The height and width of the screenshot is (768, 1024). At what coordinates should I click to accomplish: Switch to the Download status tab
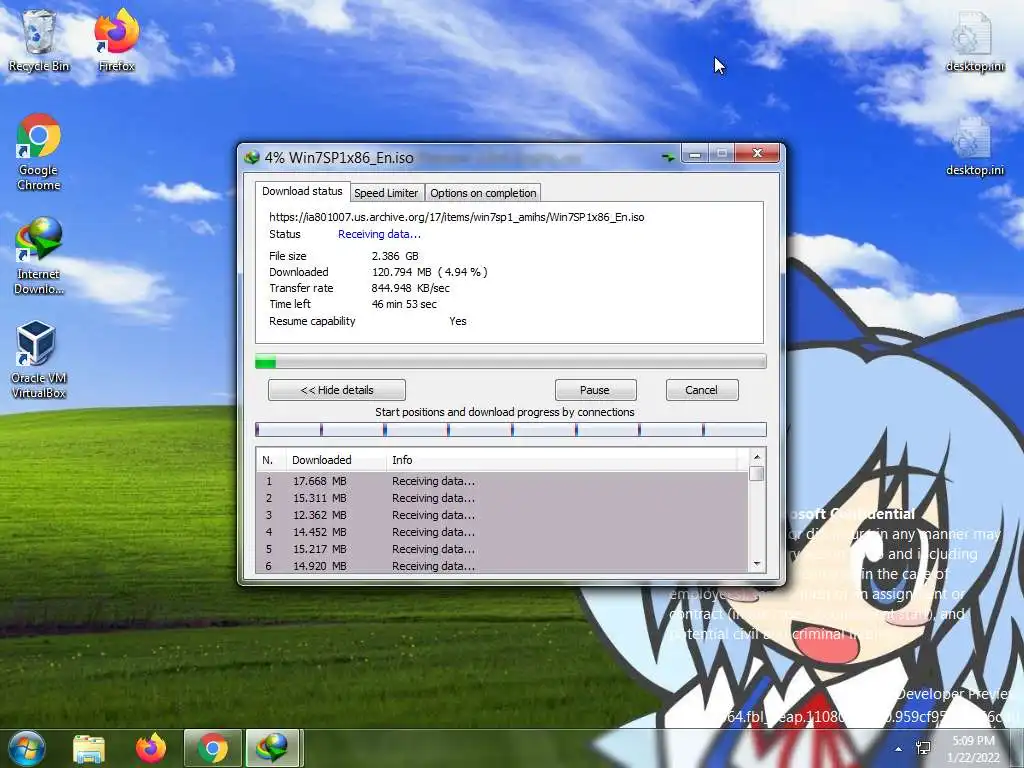(302, 191)
